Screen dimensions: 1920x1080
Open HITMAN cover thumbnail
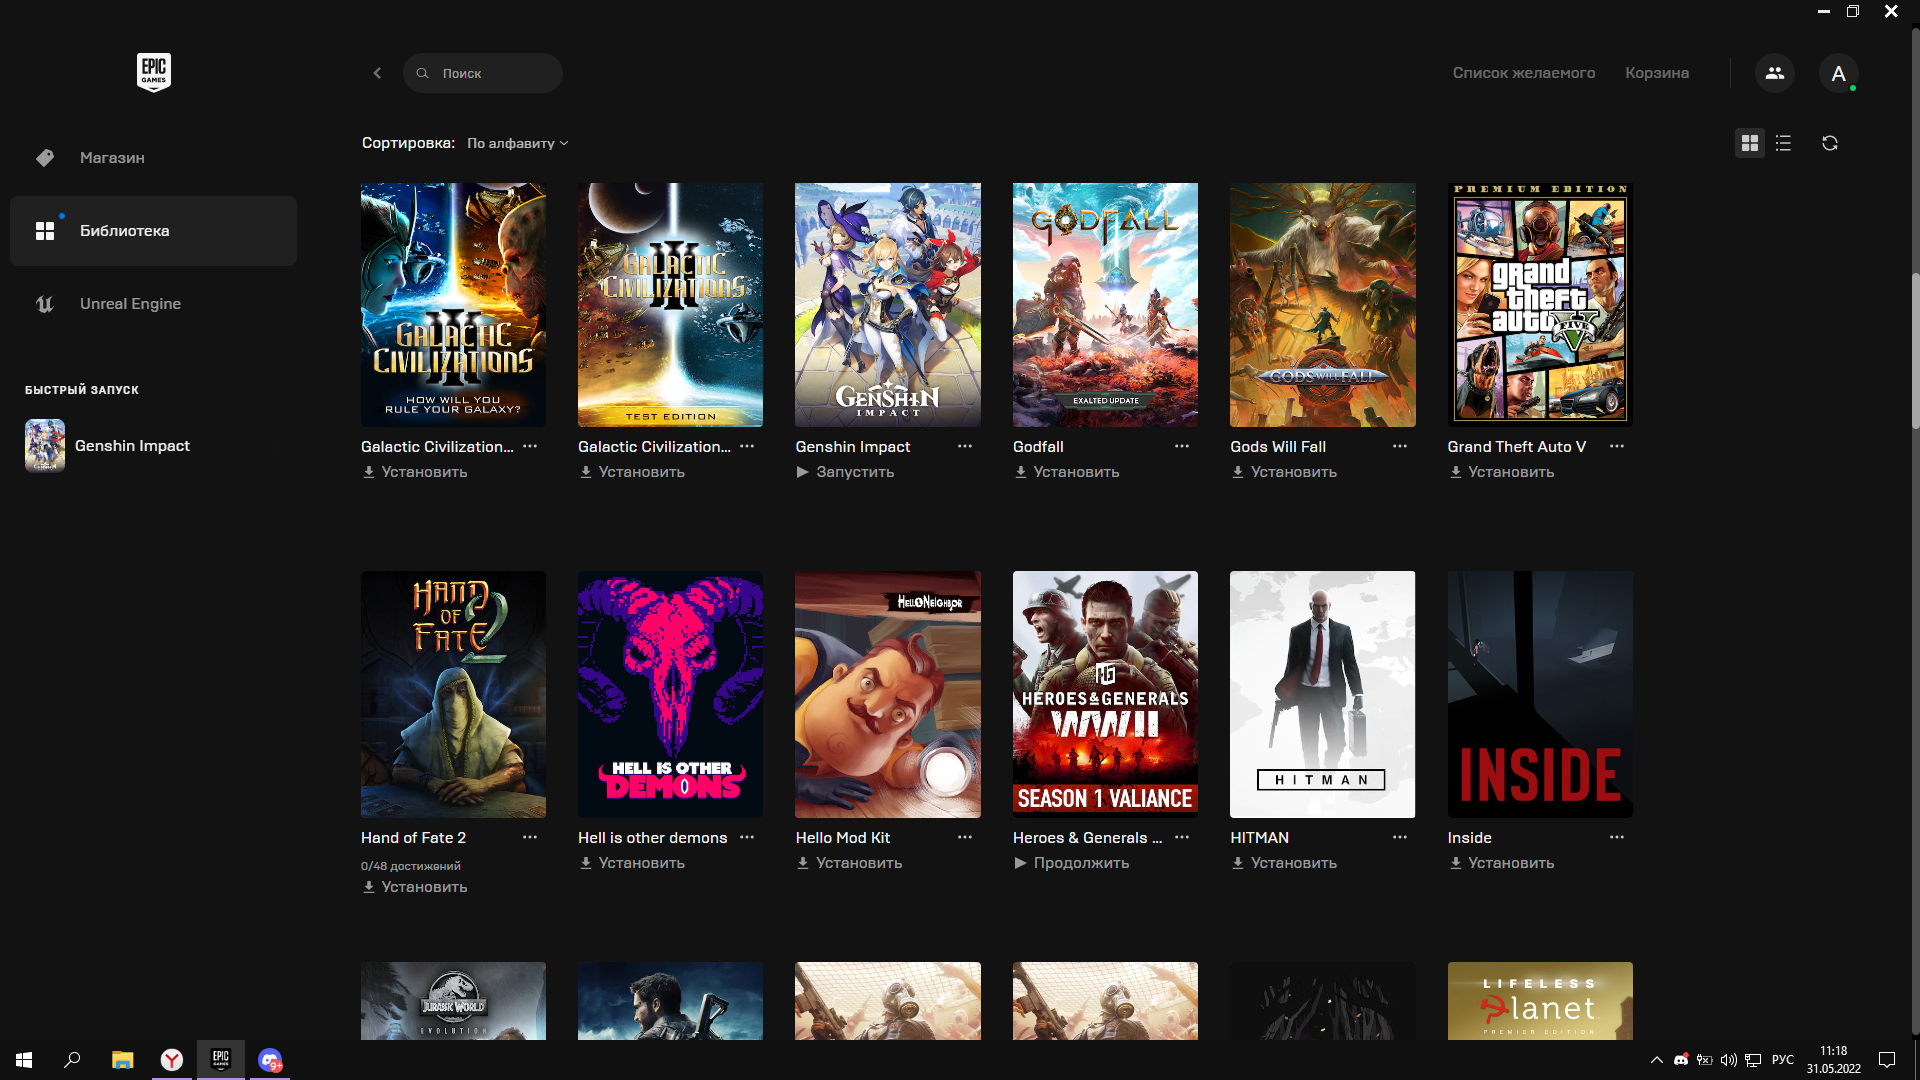1322,694
